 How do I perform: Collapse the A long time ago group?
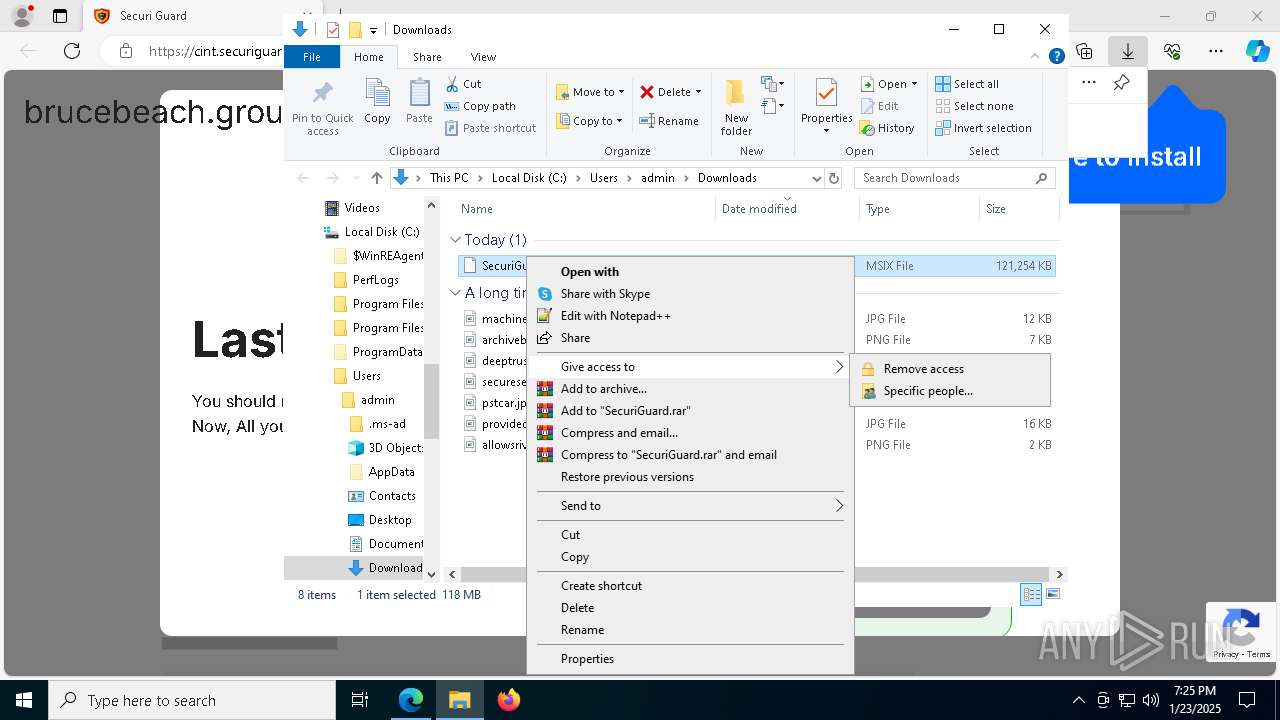455,293
